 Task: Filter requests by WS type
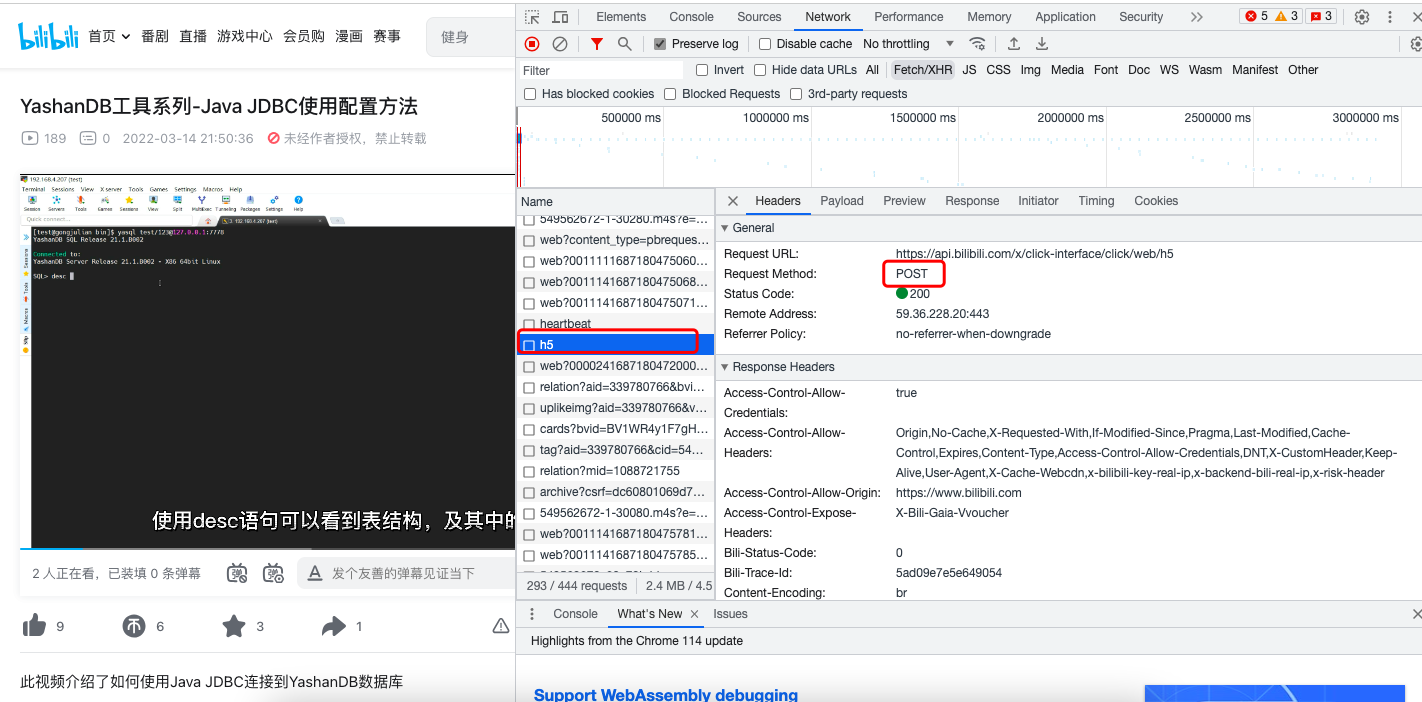click(1169, 70)
